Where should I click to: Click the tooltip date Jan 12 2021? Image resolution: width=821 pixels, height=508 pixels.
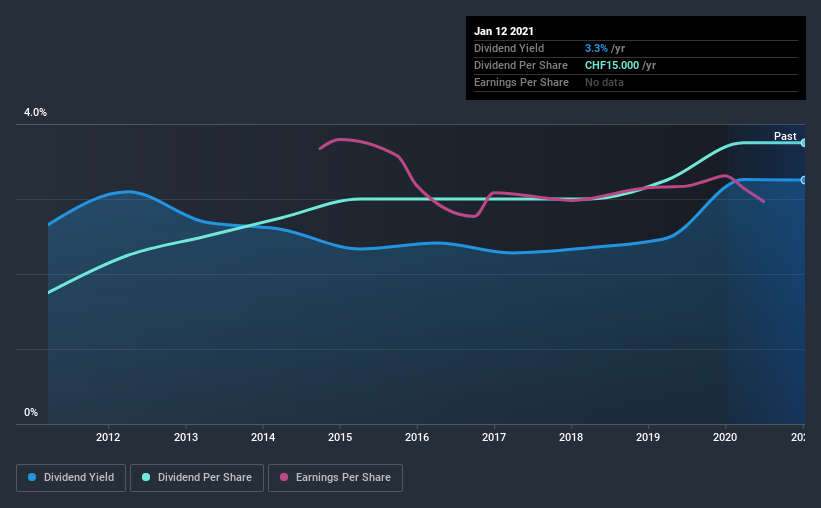click(x=504, y=31)
